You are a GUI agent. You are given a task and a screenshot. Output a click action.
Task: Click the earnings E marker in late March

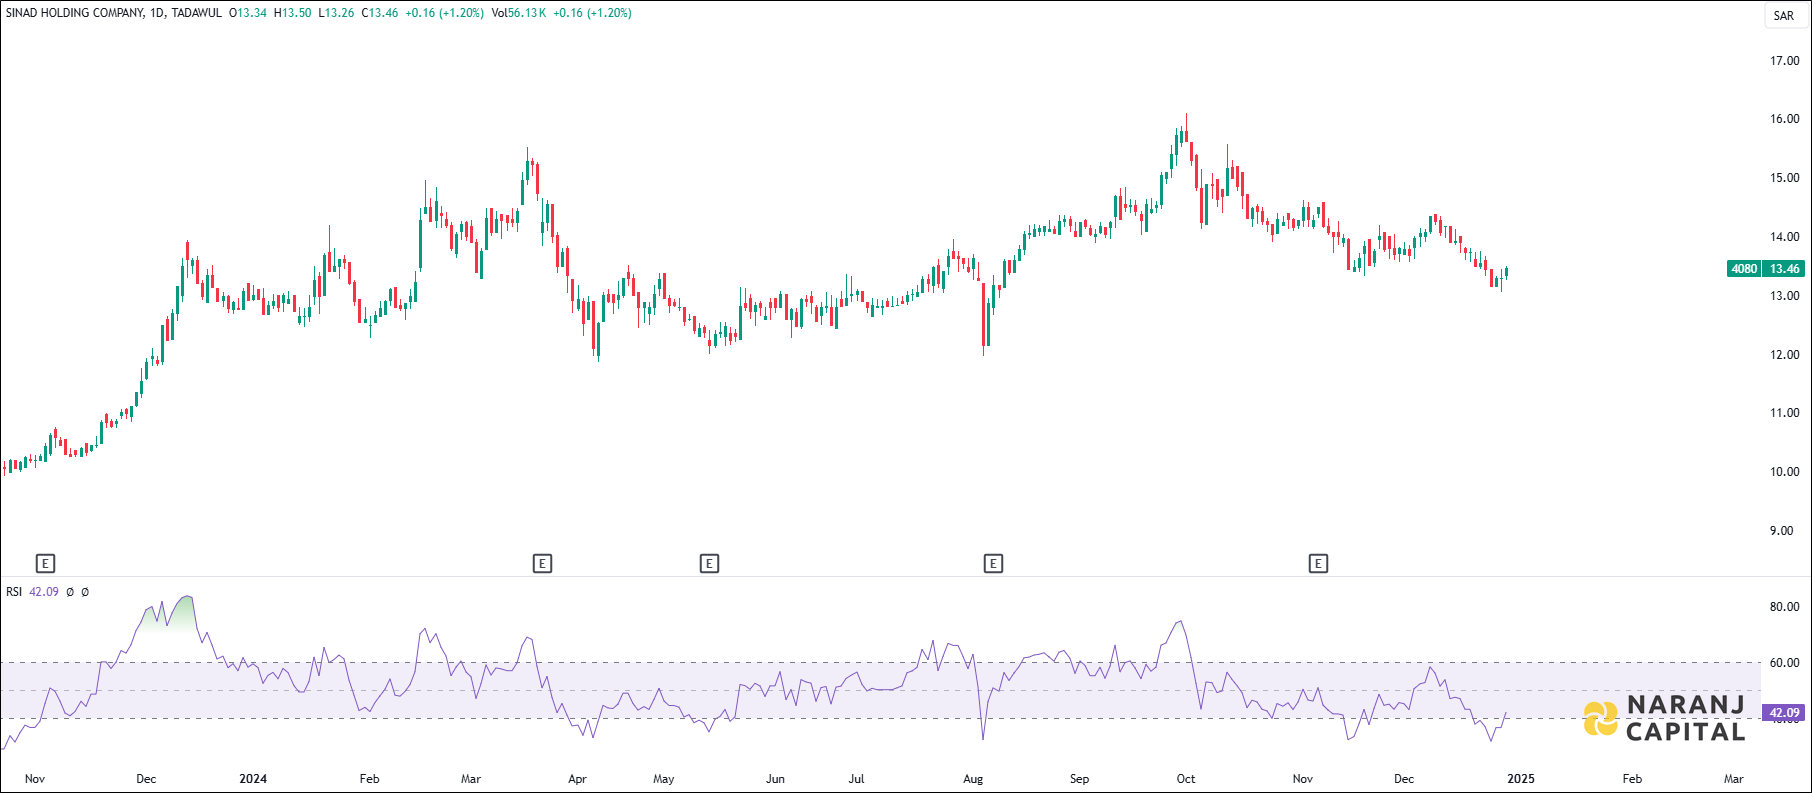[542, 564]
